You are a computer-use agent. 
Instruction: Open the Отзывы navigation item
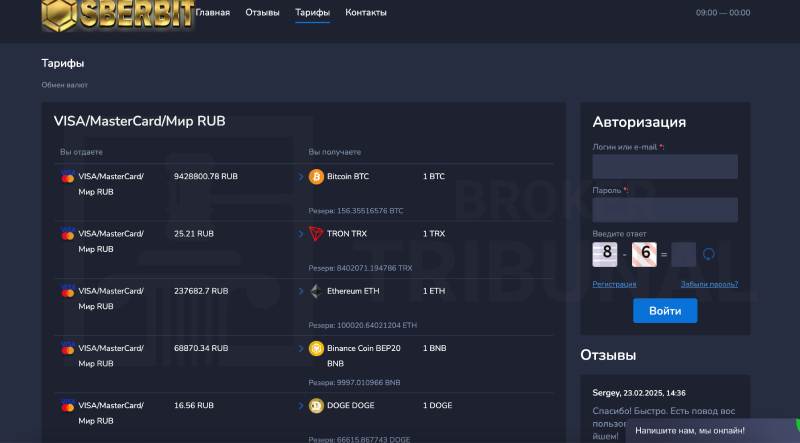click(262, 13)
